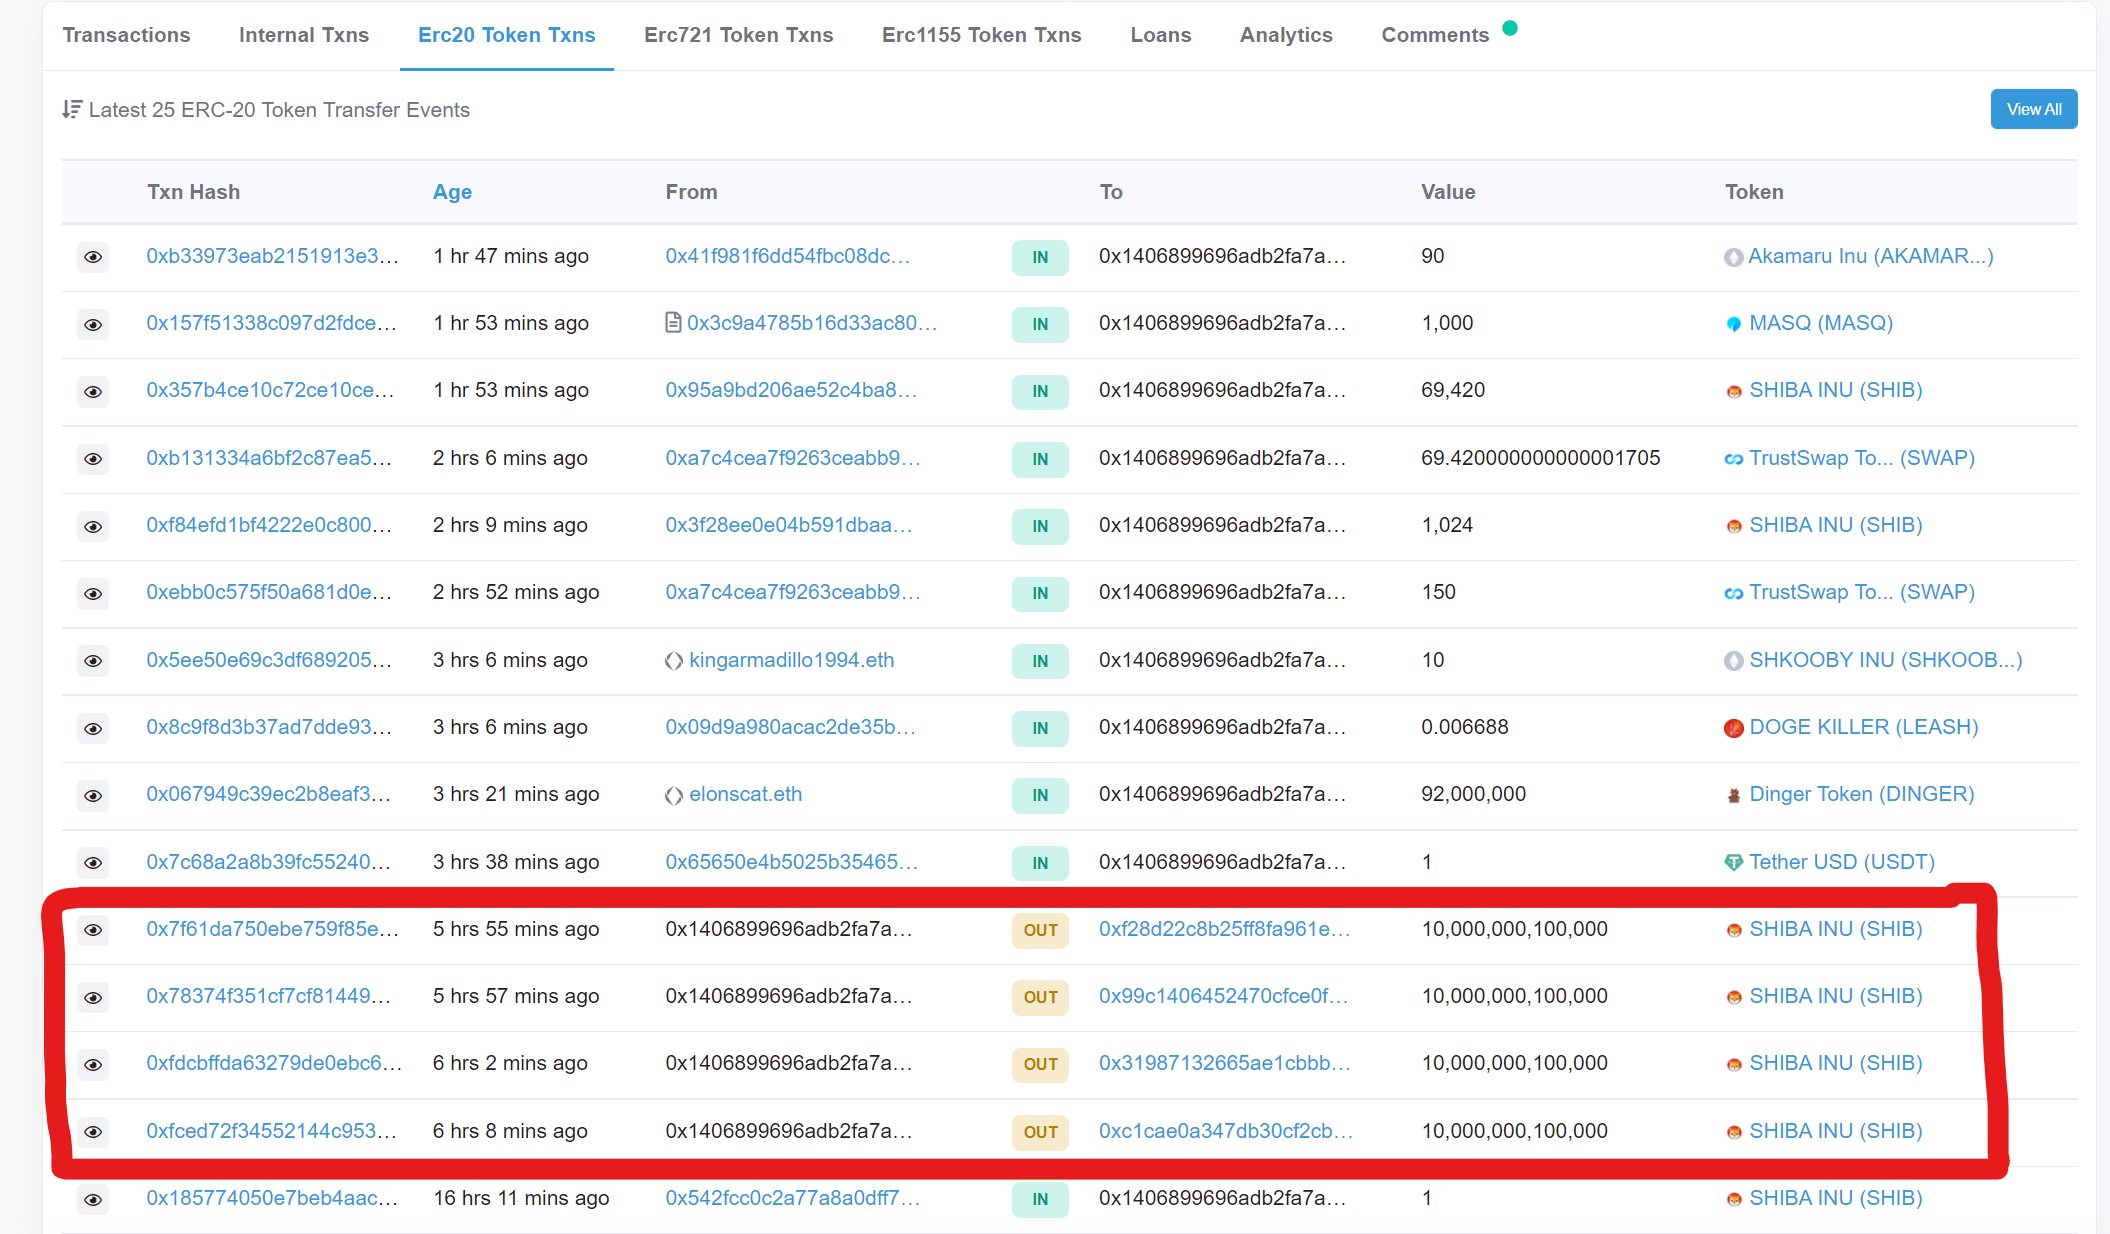Open elonscat.eth address link
The height and width of the screenshot is (1234, 2110).
[745, 794]
